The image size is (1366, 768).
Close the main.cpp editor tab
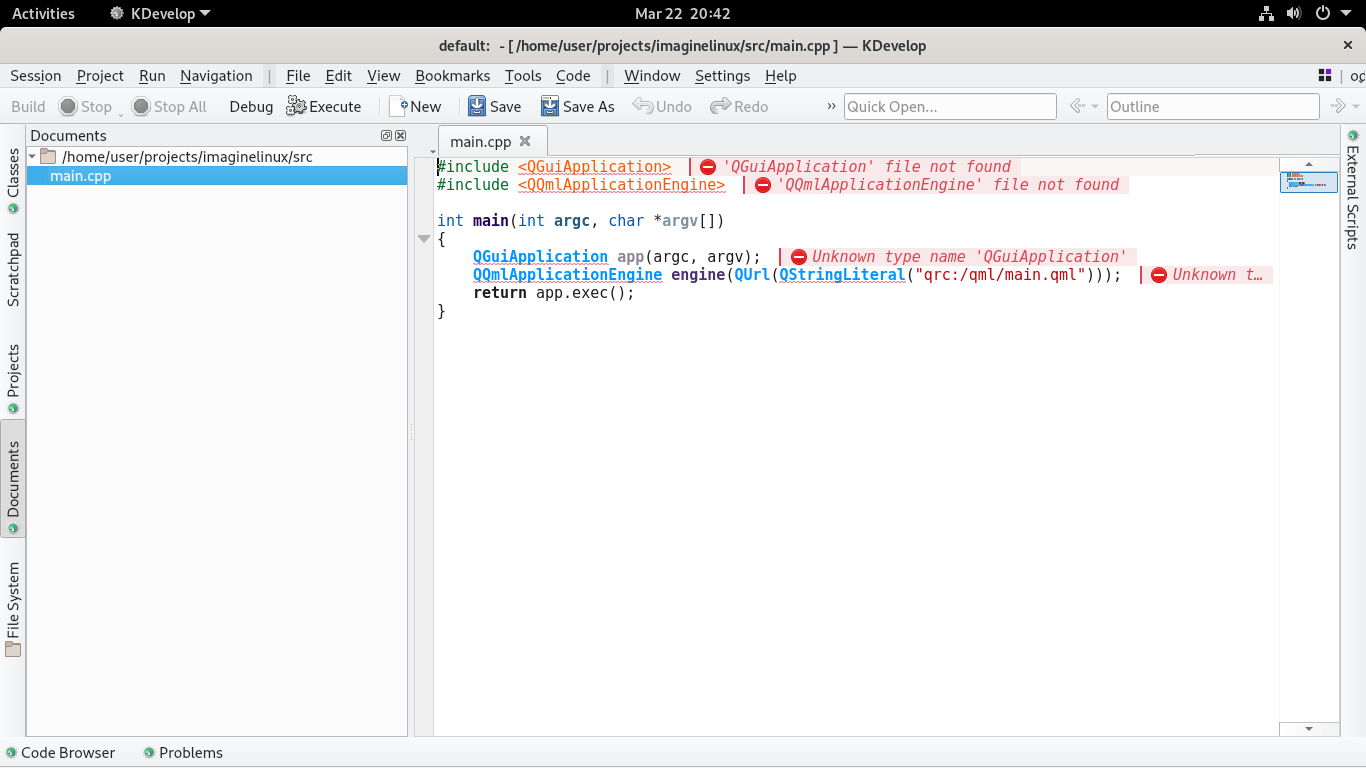(x=525, y=141)
